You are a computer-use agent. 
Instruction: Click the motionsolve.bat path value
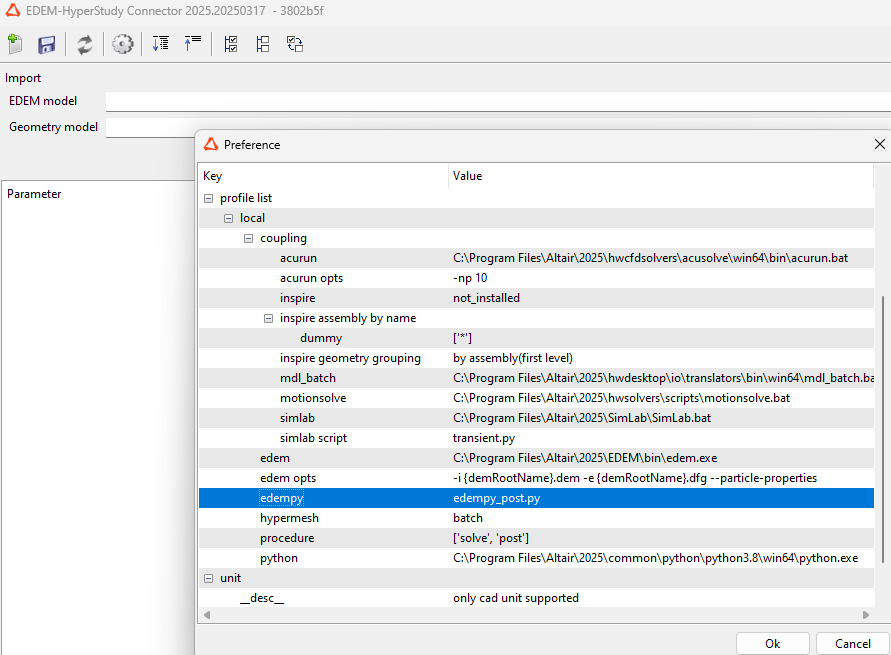[x=622, y=398]
